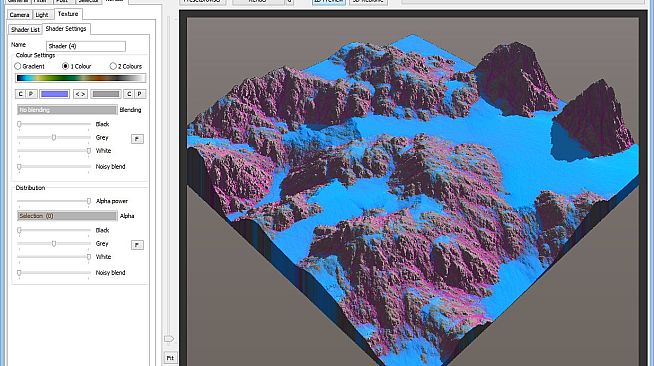654x366 pixels.
Task: Click the C button beside the blue swatch
Action: click(20, 94)
